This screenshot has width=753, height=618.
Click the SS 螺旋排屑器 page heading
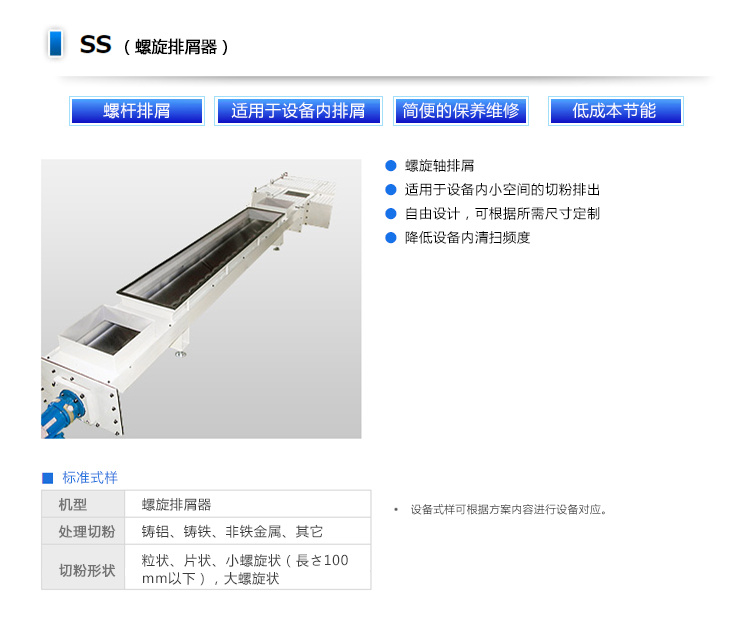coord(154,45)
